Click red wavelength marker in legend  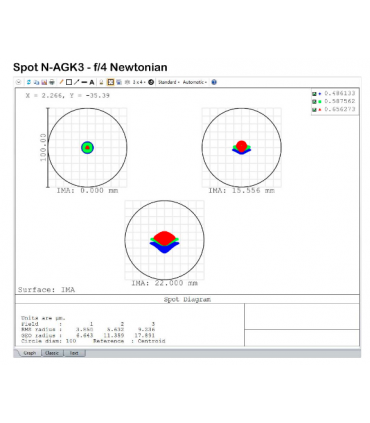tap(320, 110)
